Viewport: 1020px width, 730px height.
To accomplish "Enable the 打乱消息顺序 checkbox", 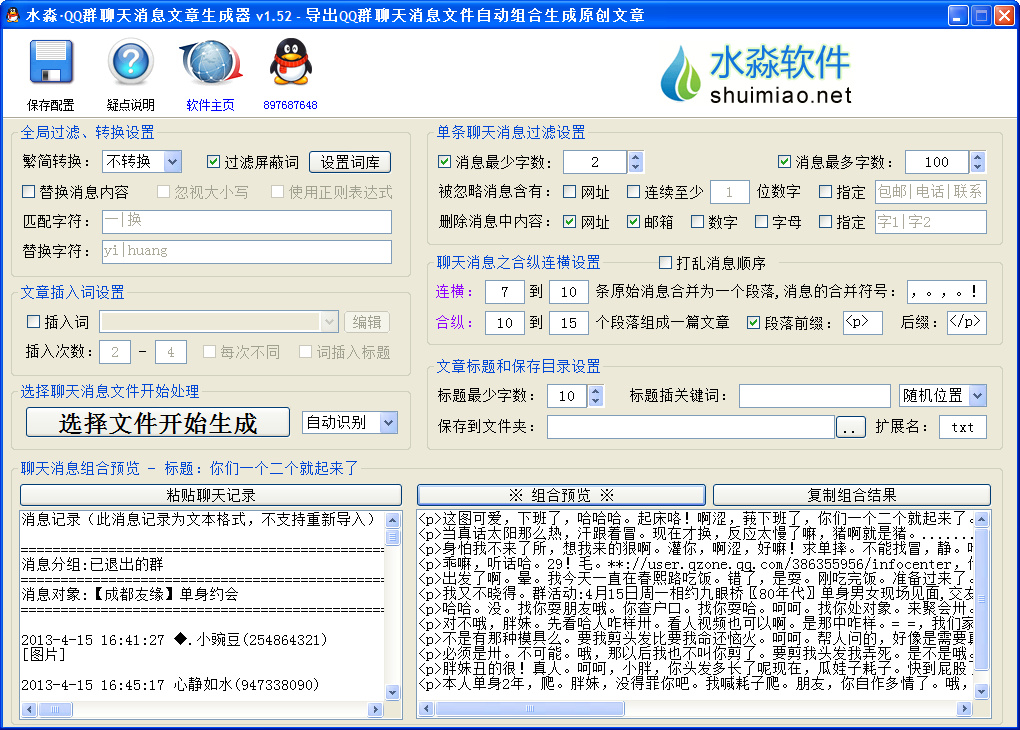I will coord(665,262).
